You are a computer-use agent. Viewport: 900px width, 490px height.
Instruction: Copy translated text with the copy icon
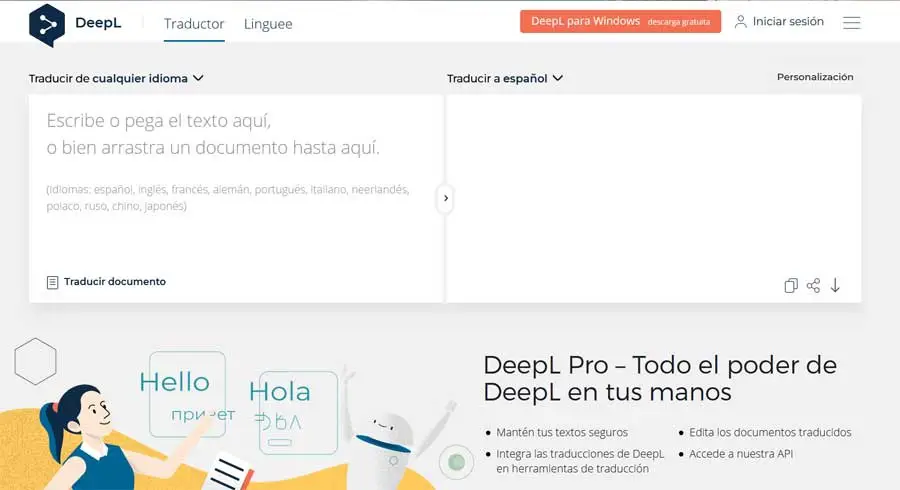tap(790, 285)
